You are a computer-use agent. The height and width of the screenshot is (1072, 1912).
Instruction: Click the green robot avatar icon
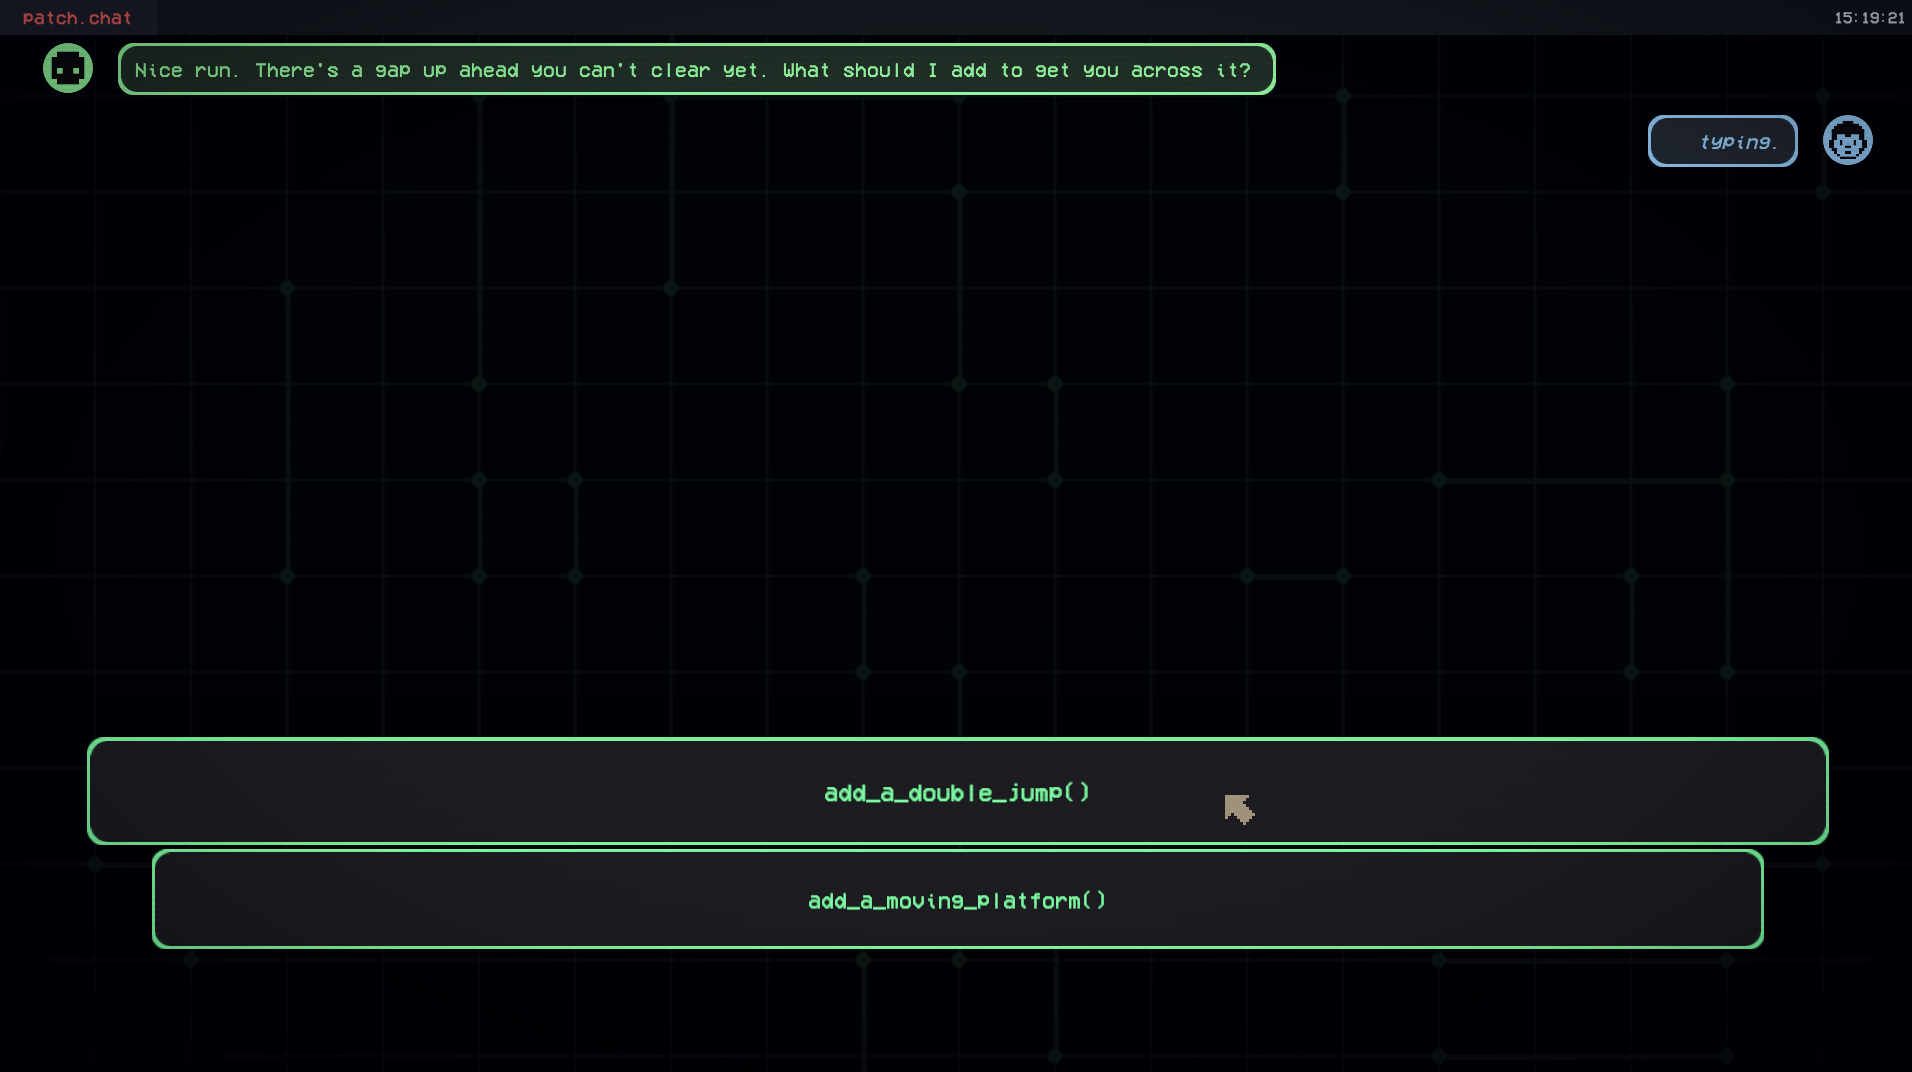68,68
